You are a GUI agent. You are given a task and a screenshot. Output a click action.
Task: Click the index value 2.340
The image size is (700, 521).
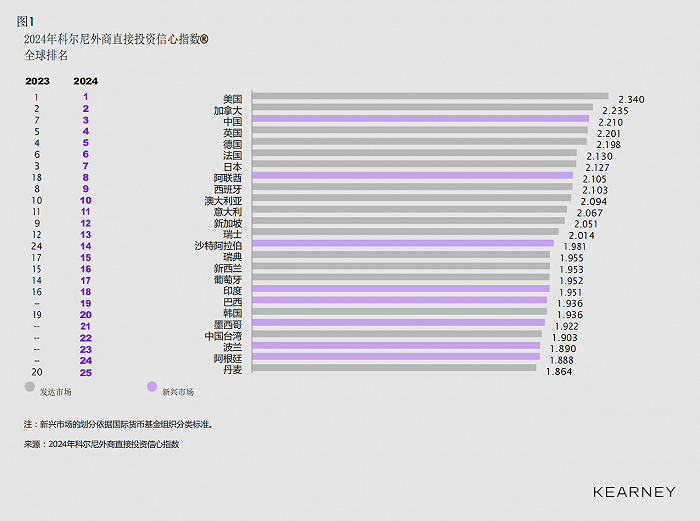(631, 100)
